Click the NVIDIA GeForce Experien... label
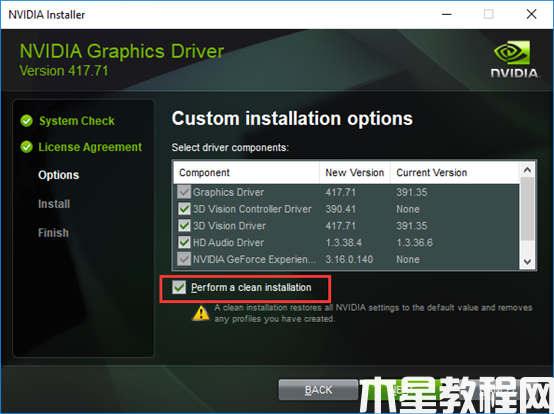554x414 pixels. (254, 259)
